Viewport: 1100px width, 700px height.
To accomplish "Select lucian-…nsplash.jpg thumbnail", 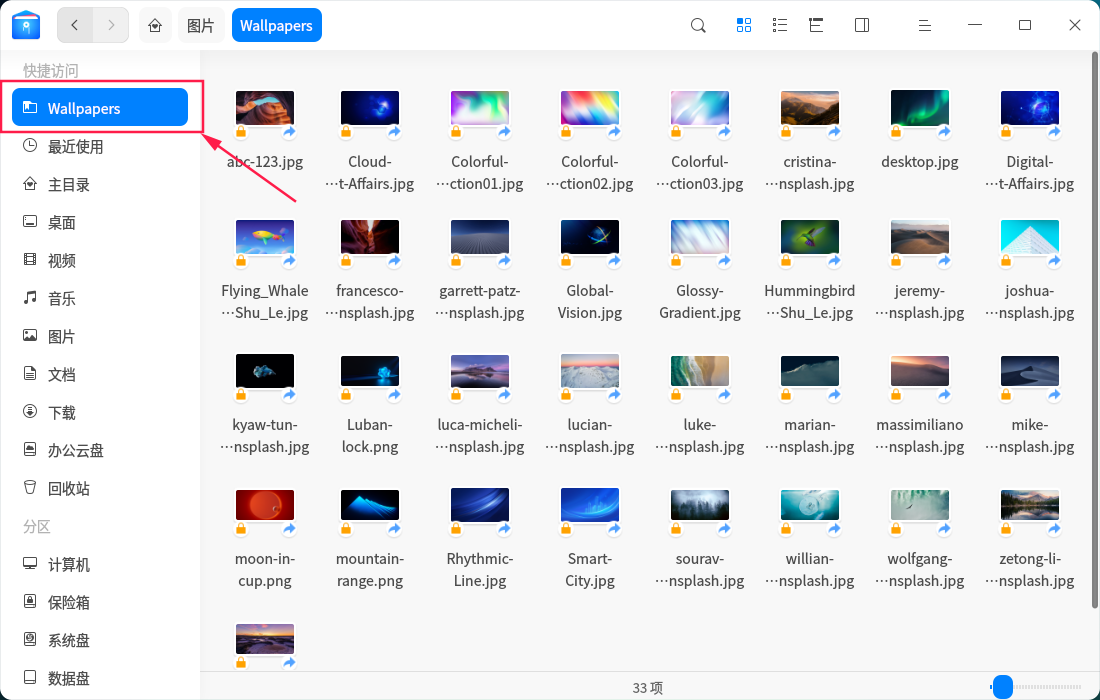I will [x=590, y=370].
